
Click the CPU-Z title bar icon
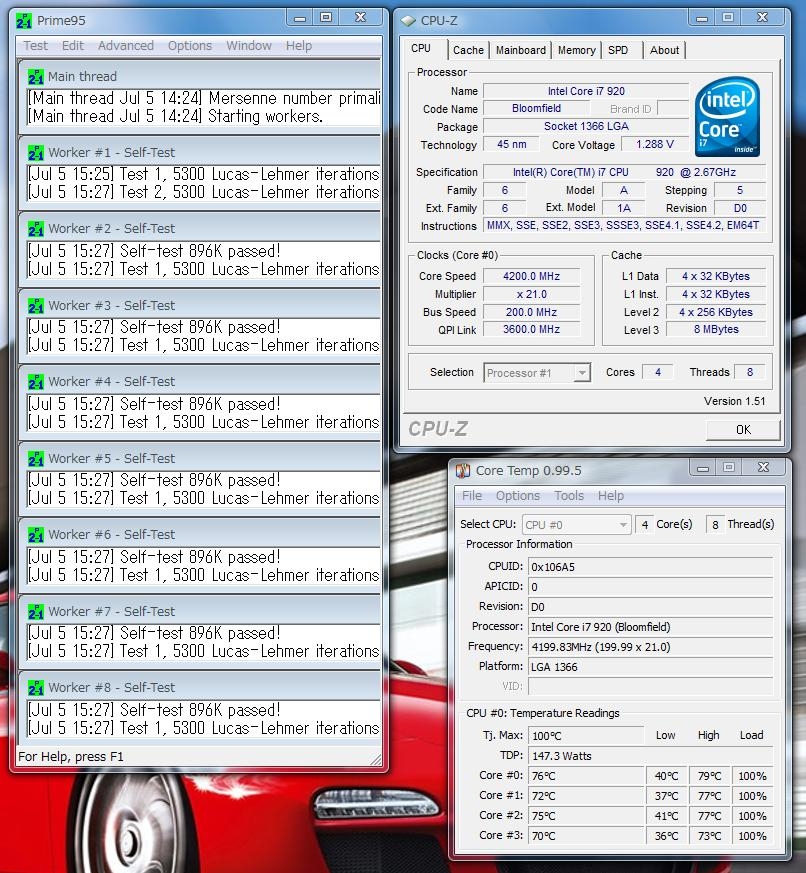coord(408,21)
